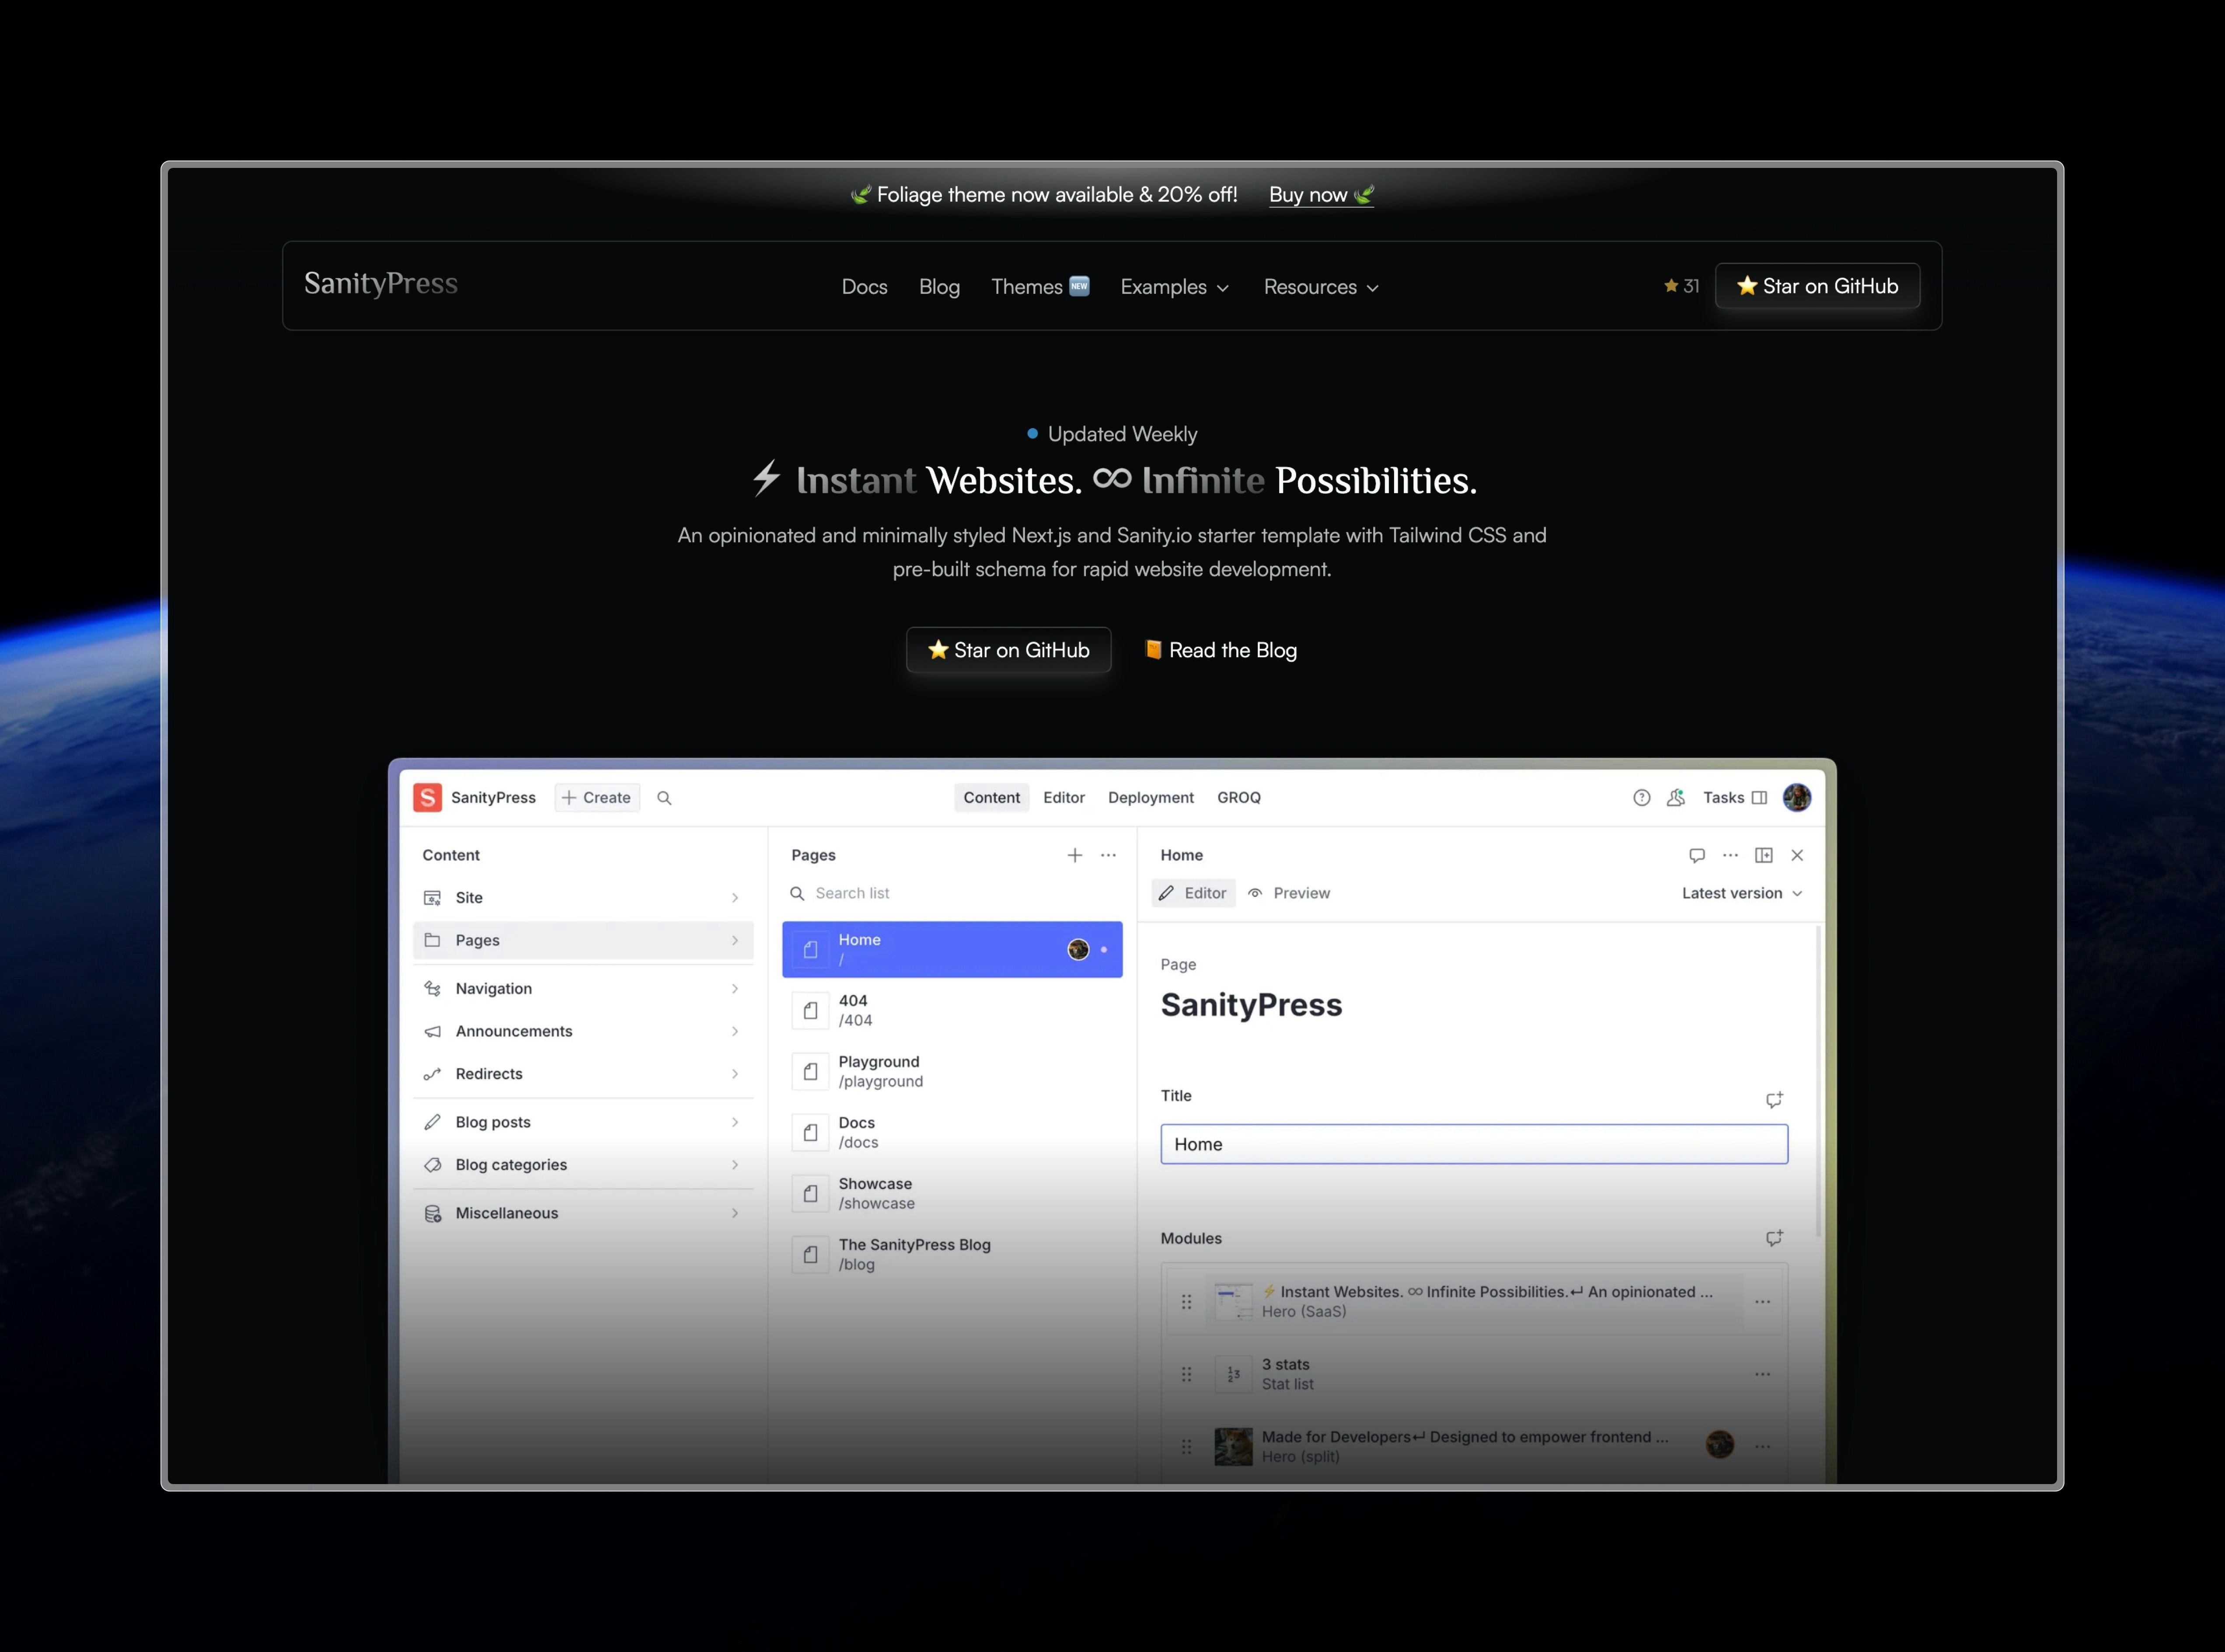Open comments speech-bubble icon in Home pane

click(x=1697, y=855)
